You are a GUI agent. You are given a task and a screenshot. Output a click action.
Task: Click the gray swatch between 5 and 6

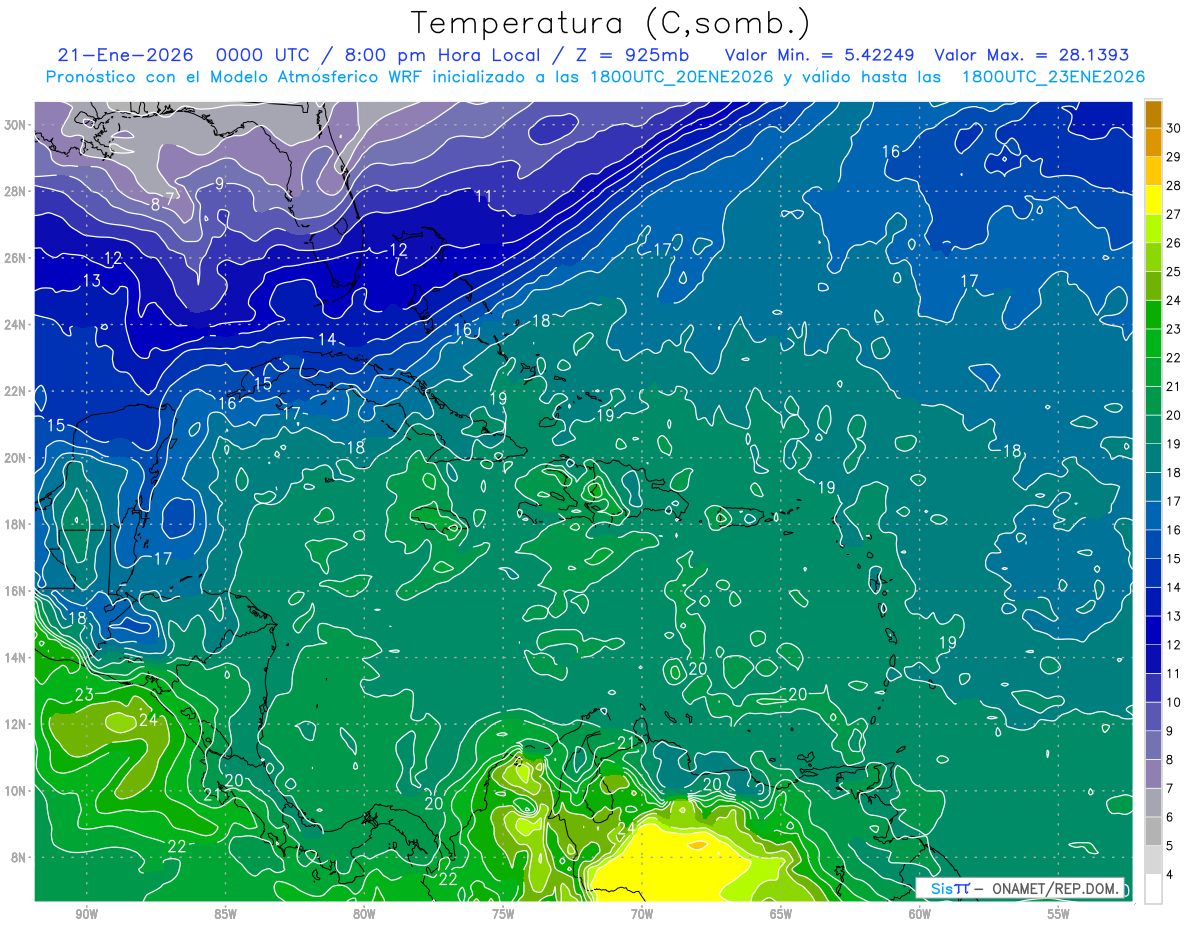tap(1153, 831)
